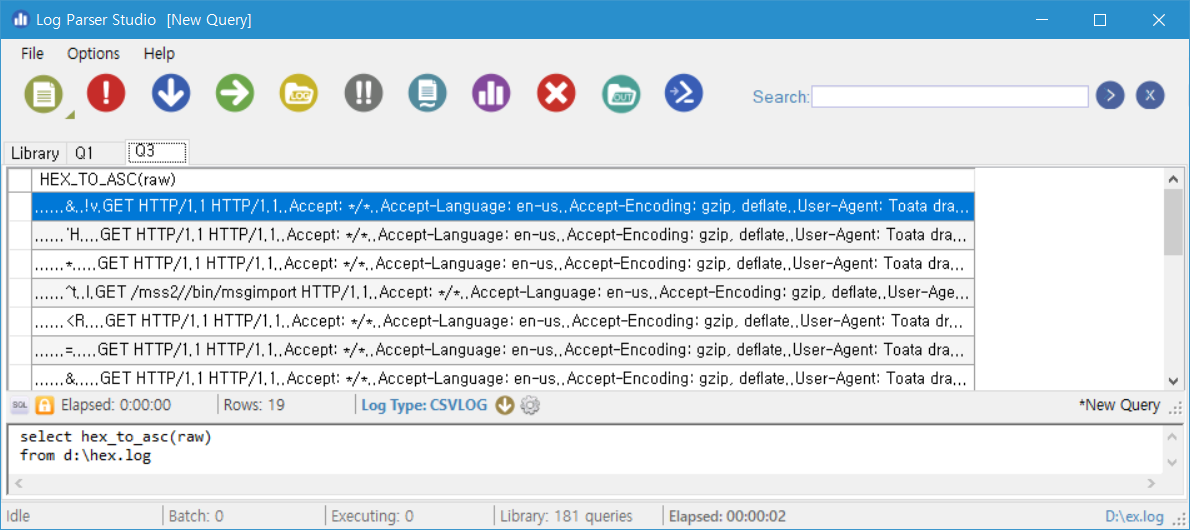Click the results vertical scrollbar thumb
This screenshot has height=530, width=1190.
[x=1173, y=222]
